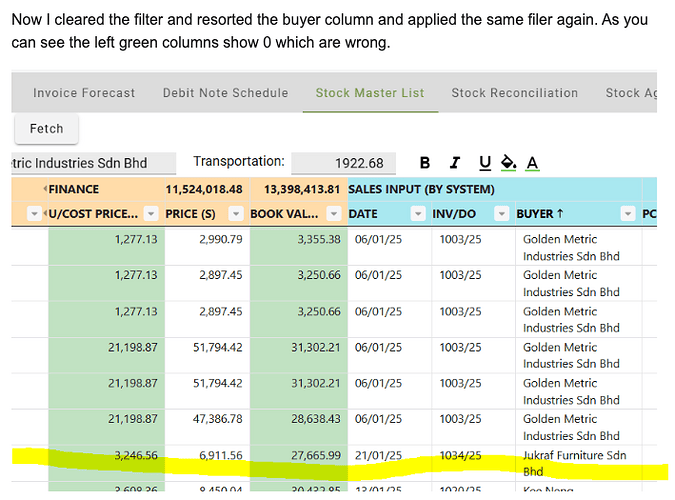
Task: Open the fill color paint bucket
Action: point(508,163)
